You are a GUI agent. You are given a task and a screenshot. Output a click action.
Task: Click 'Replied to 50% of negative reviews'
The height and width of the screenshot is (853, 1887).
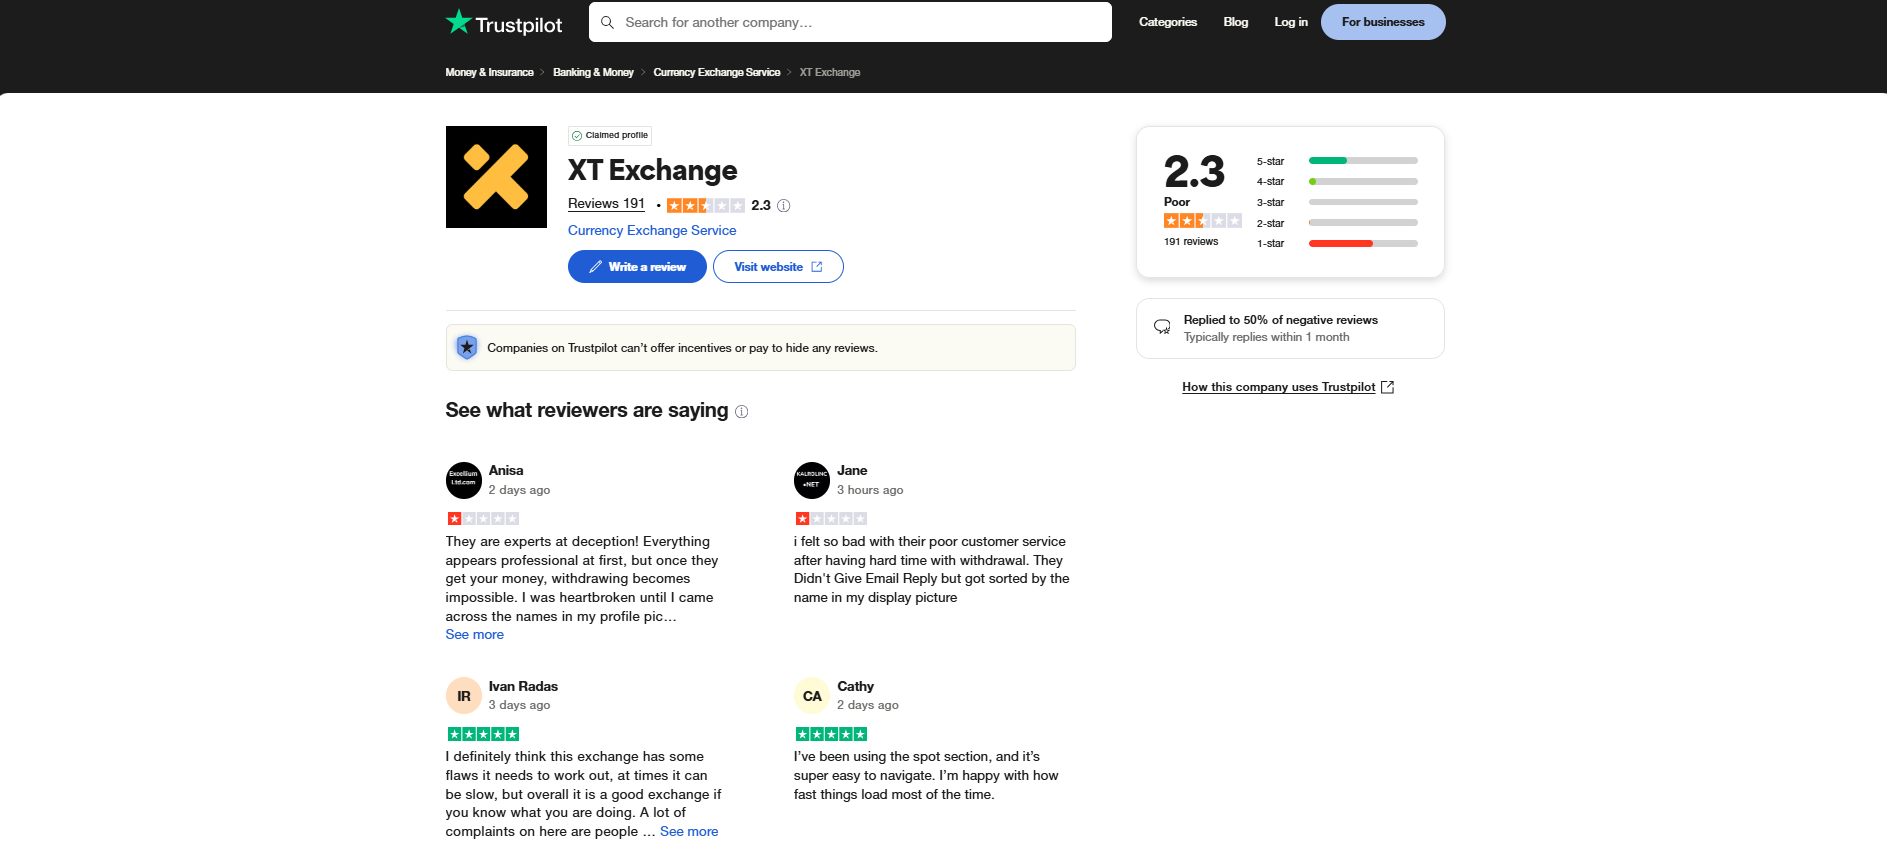1280,320
